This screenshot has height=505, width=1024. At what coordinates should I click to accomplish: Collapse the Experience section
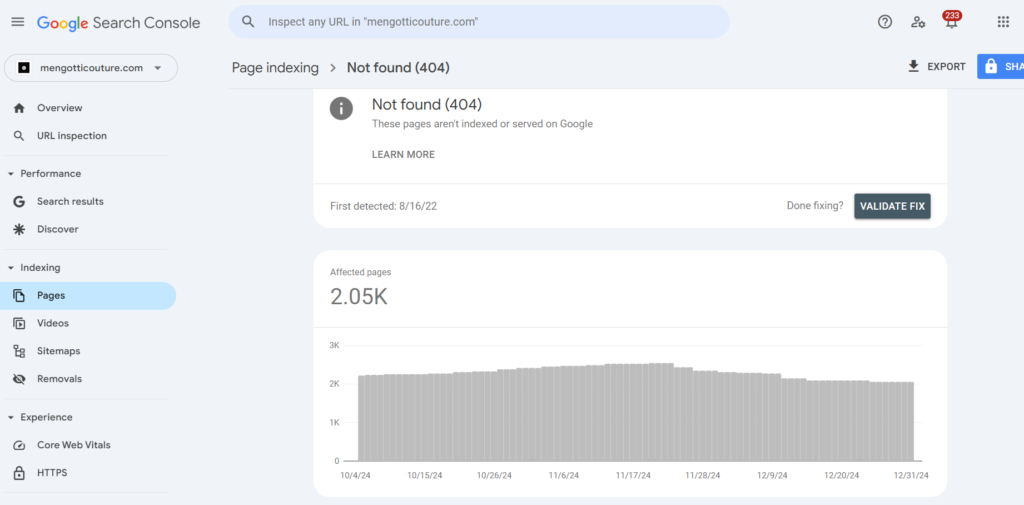click(10, 417)
